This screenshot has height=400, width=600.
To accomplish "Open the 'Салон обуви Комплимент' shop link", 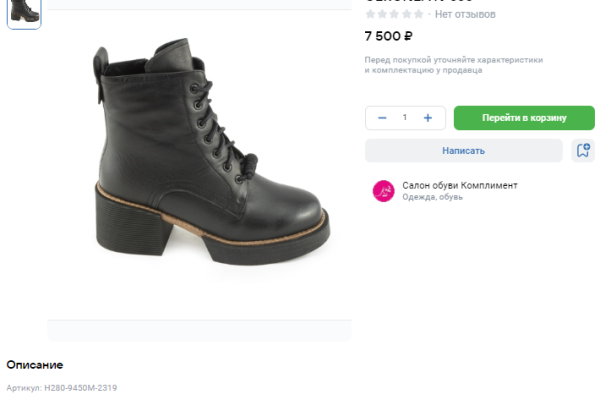I will 460,185.
